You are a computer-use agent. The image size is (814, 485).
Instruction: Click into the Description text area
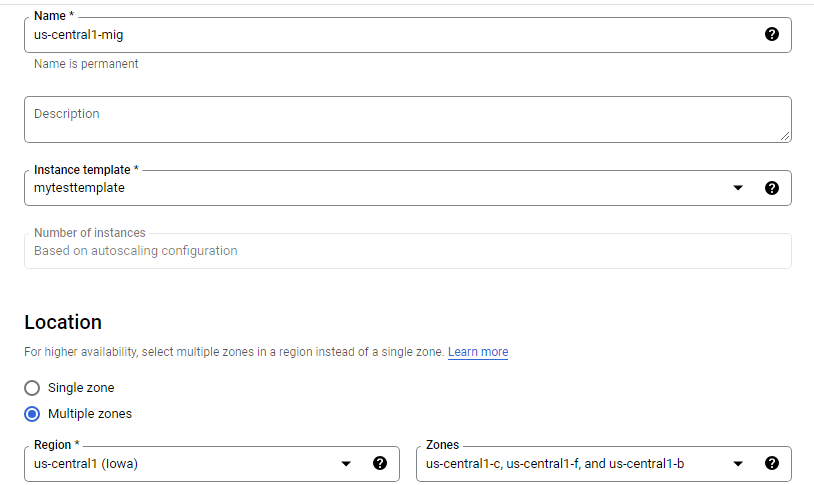pyautogui.click(x=408, y=119)
